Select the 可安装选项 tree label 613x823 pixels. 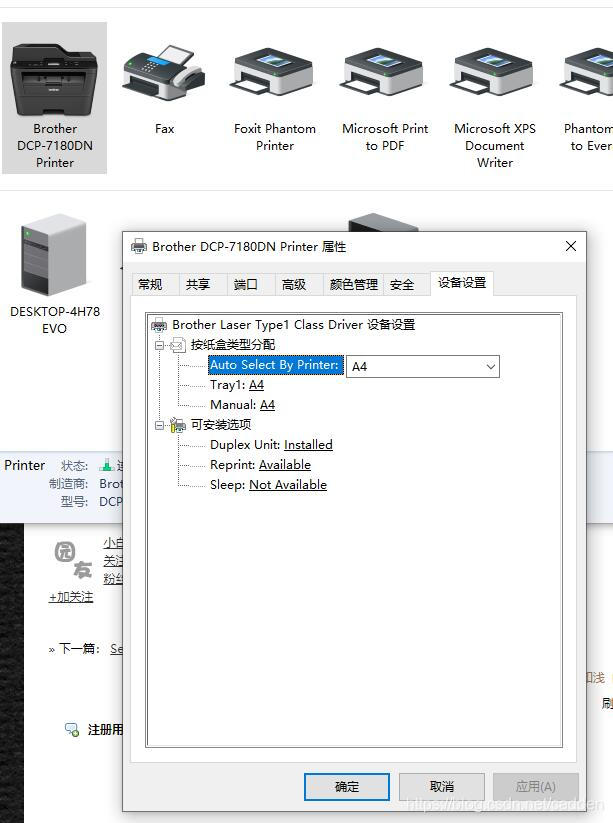click(x=220, y=425)
